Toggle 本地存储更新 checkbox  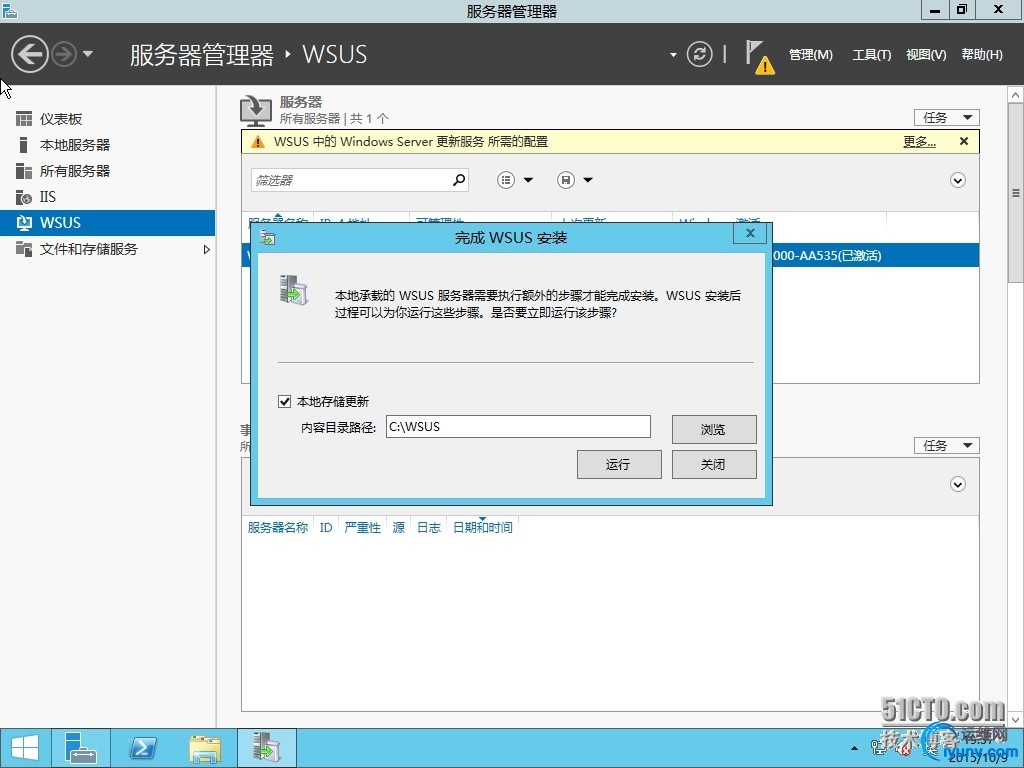point(284,402)
